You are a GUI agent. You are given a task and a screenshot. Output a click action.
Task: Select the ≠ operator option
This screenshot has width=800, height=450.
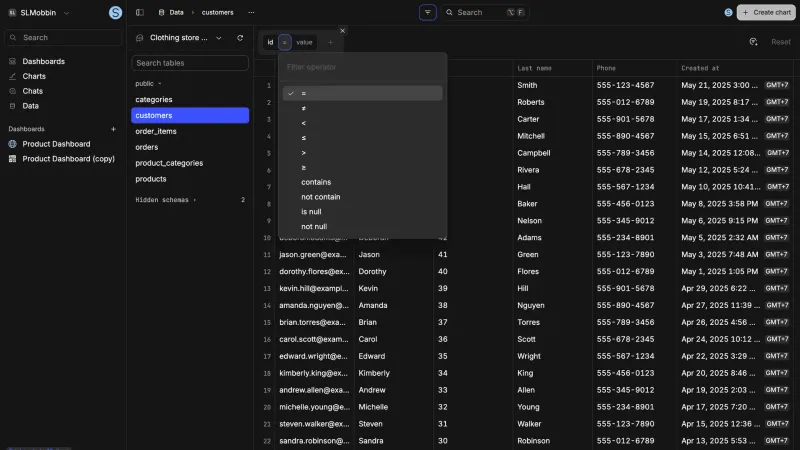tap(362, 108)
